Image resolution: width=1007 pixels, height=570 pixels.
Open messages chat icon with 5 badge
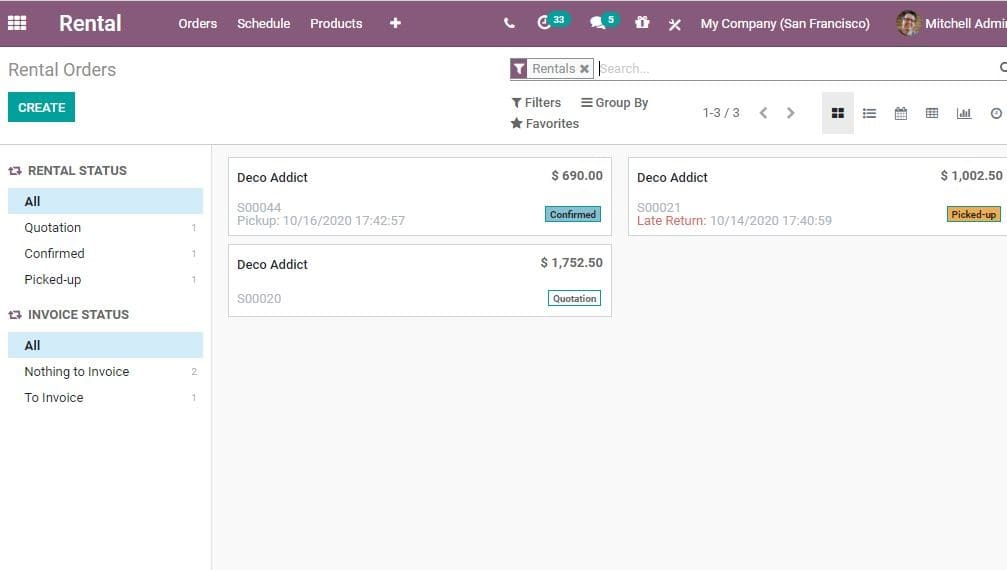604,22
